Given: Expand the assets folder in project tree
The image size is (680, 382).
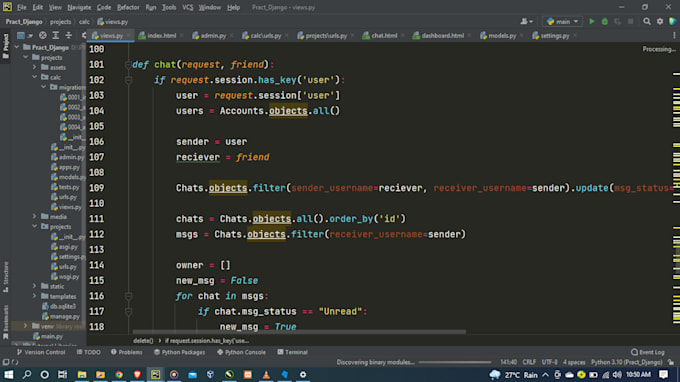Looking at the screenshot, I should point(35,67).
